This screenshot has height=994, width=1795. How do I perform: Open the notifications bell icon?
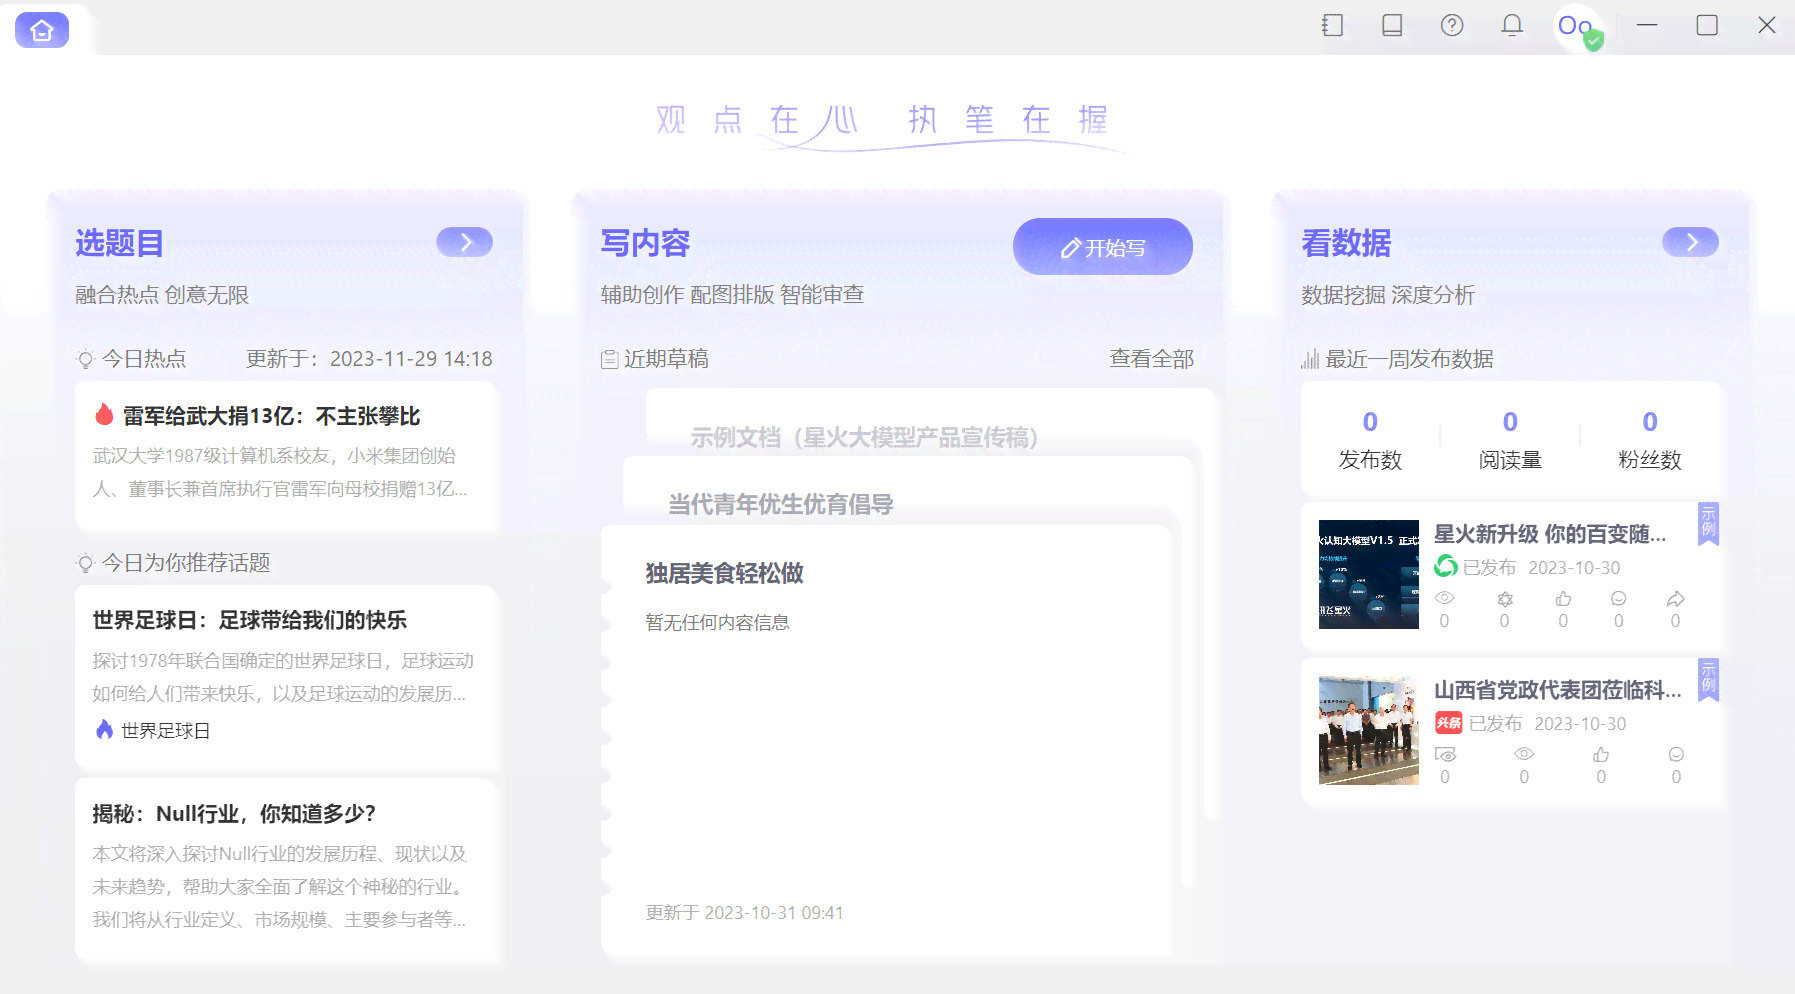(x=1512, y=26)
